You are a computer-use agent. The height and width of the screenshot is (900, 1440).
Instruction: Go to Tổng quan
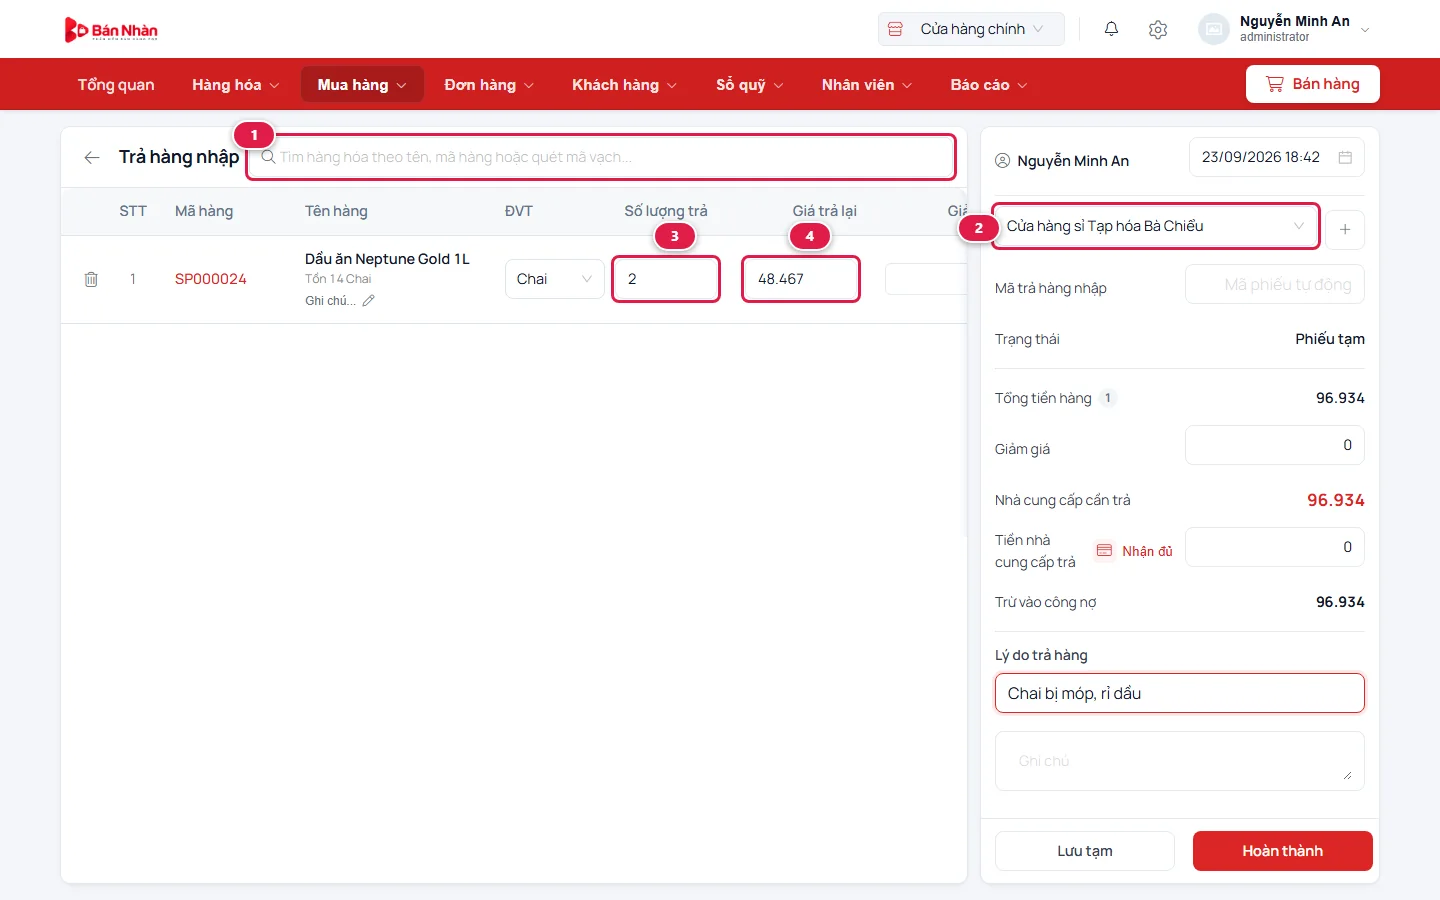click(116, 85)
